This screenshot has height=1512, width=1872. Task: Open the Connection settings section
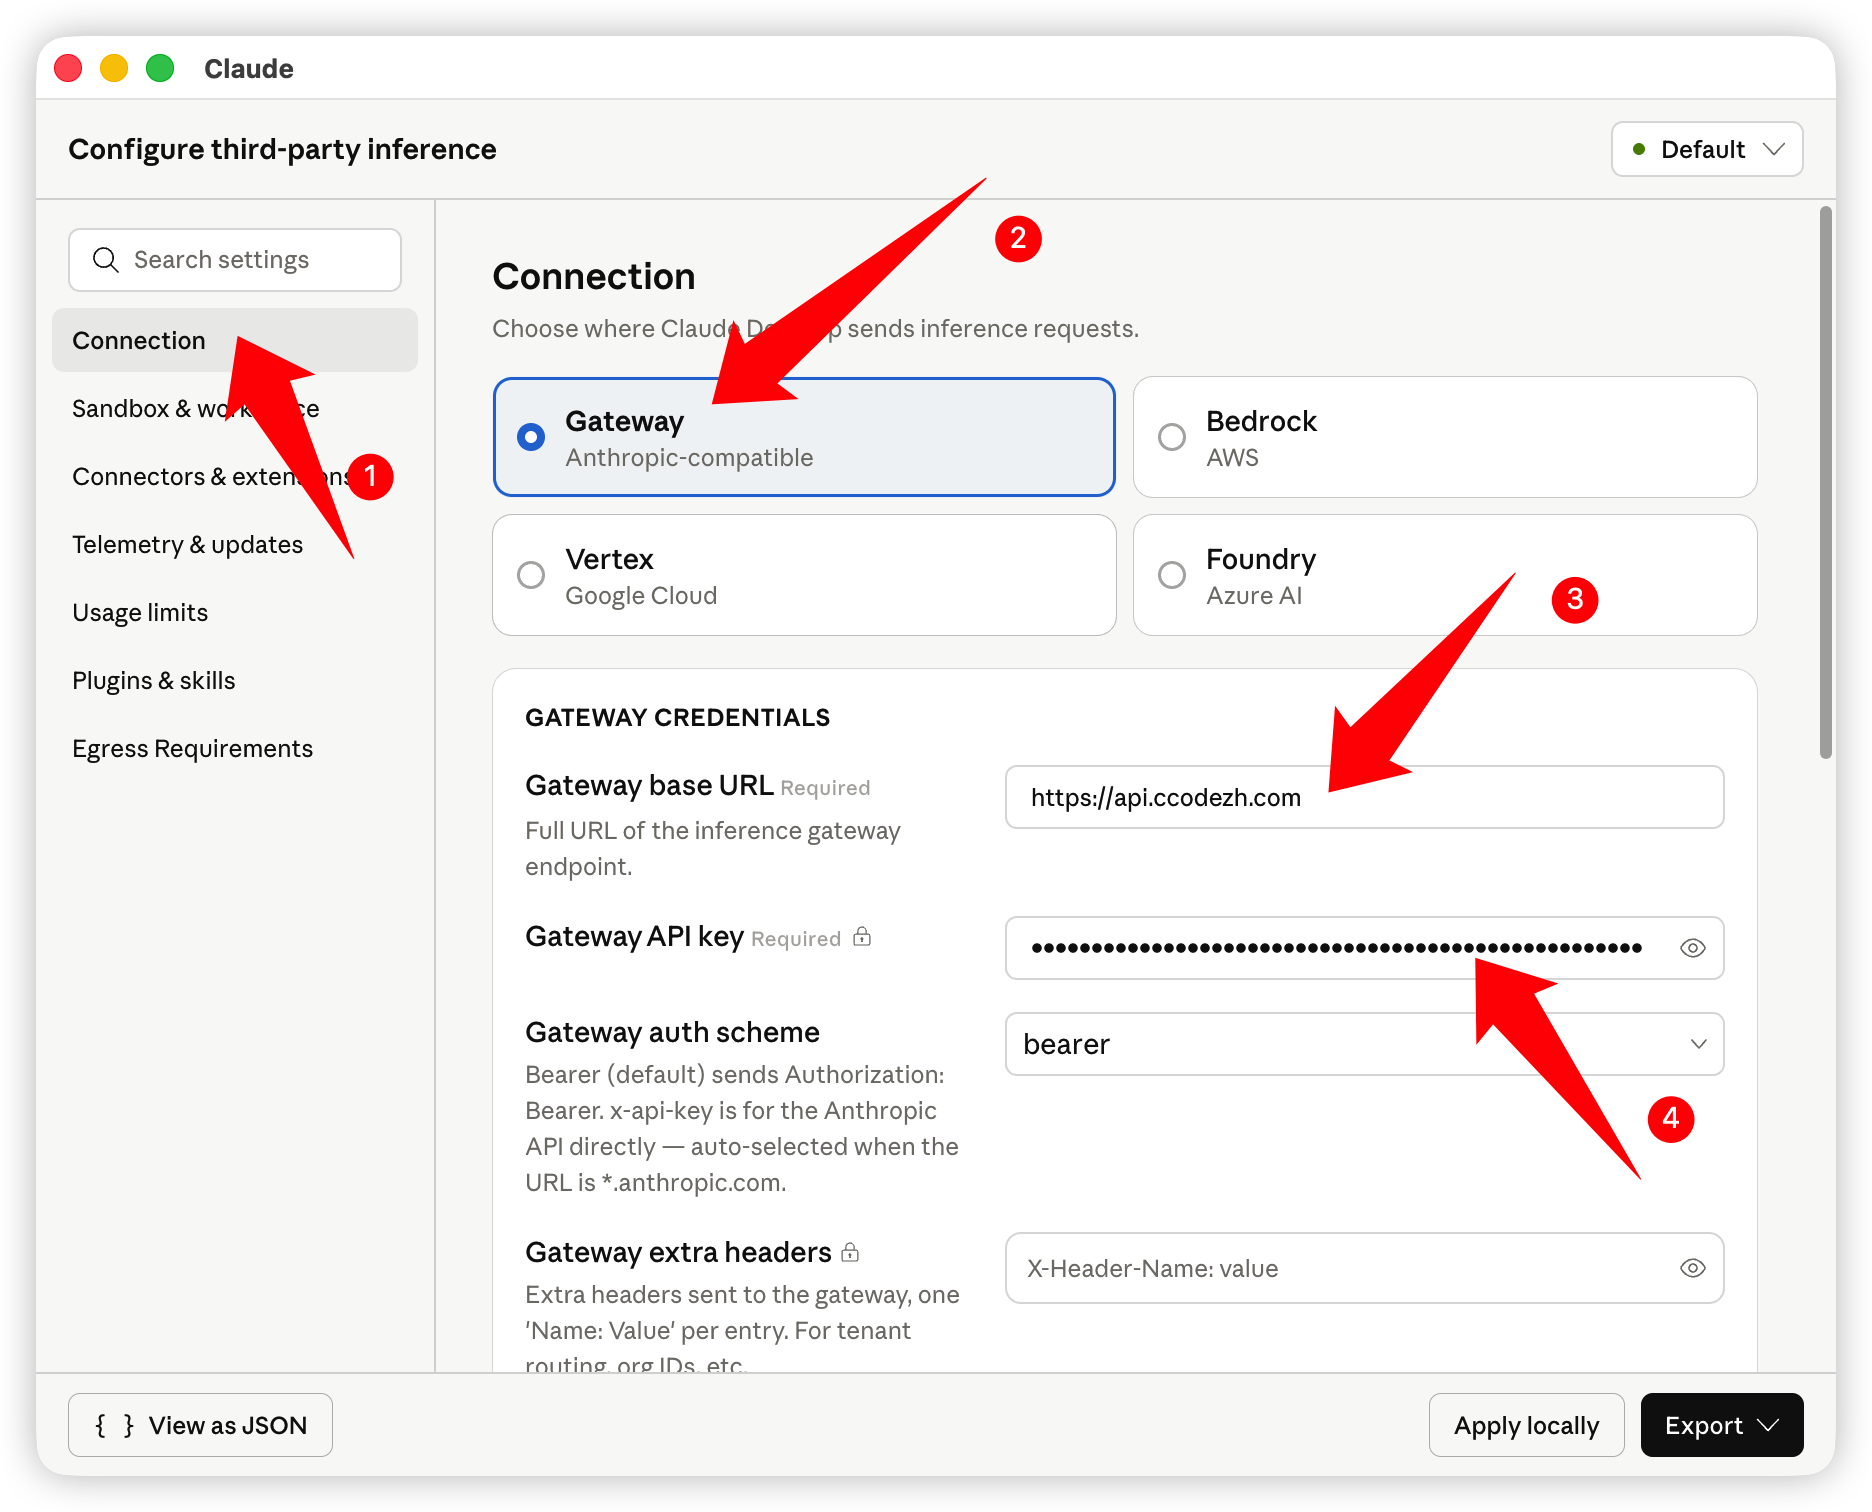click(235, 340)
